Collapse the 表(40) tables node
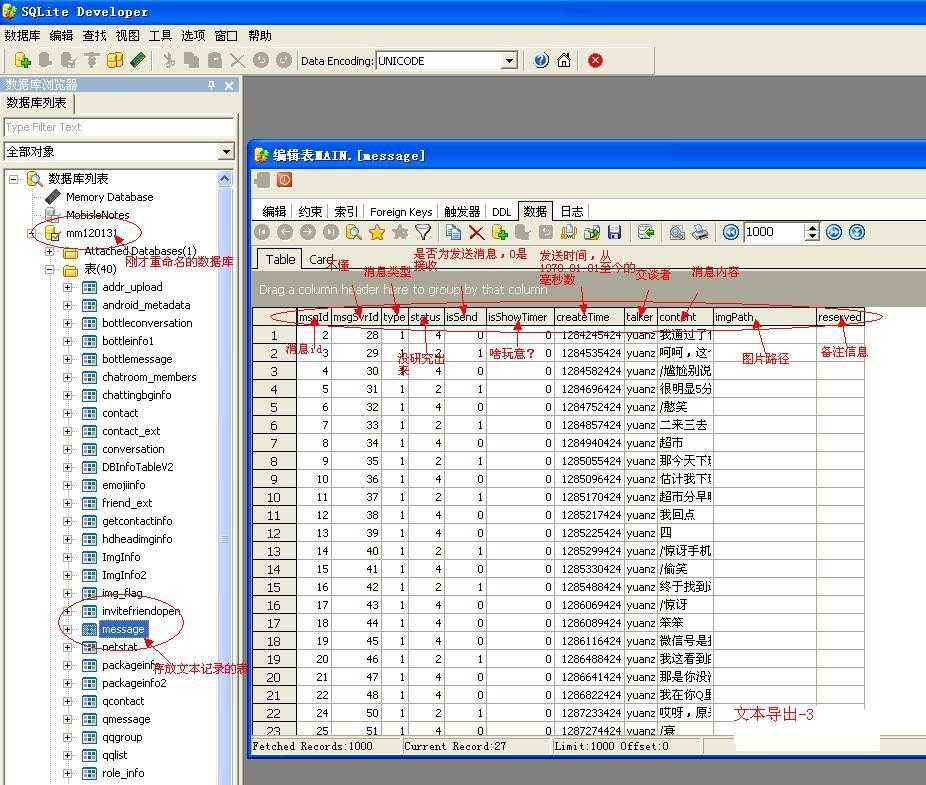The image size is (926, 785). pyautogui.click(x=50, y=269)
